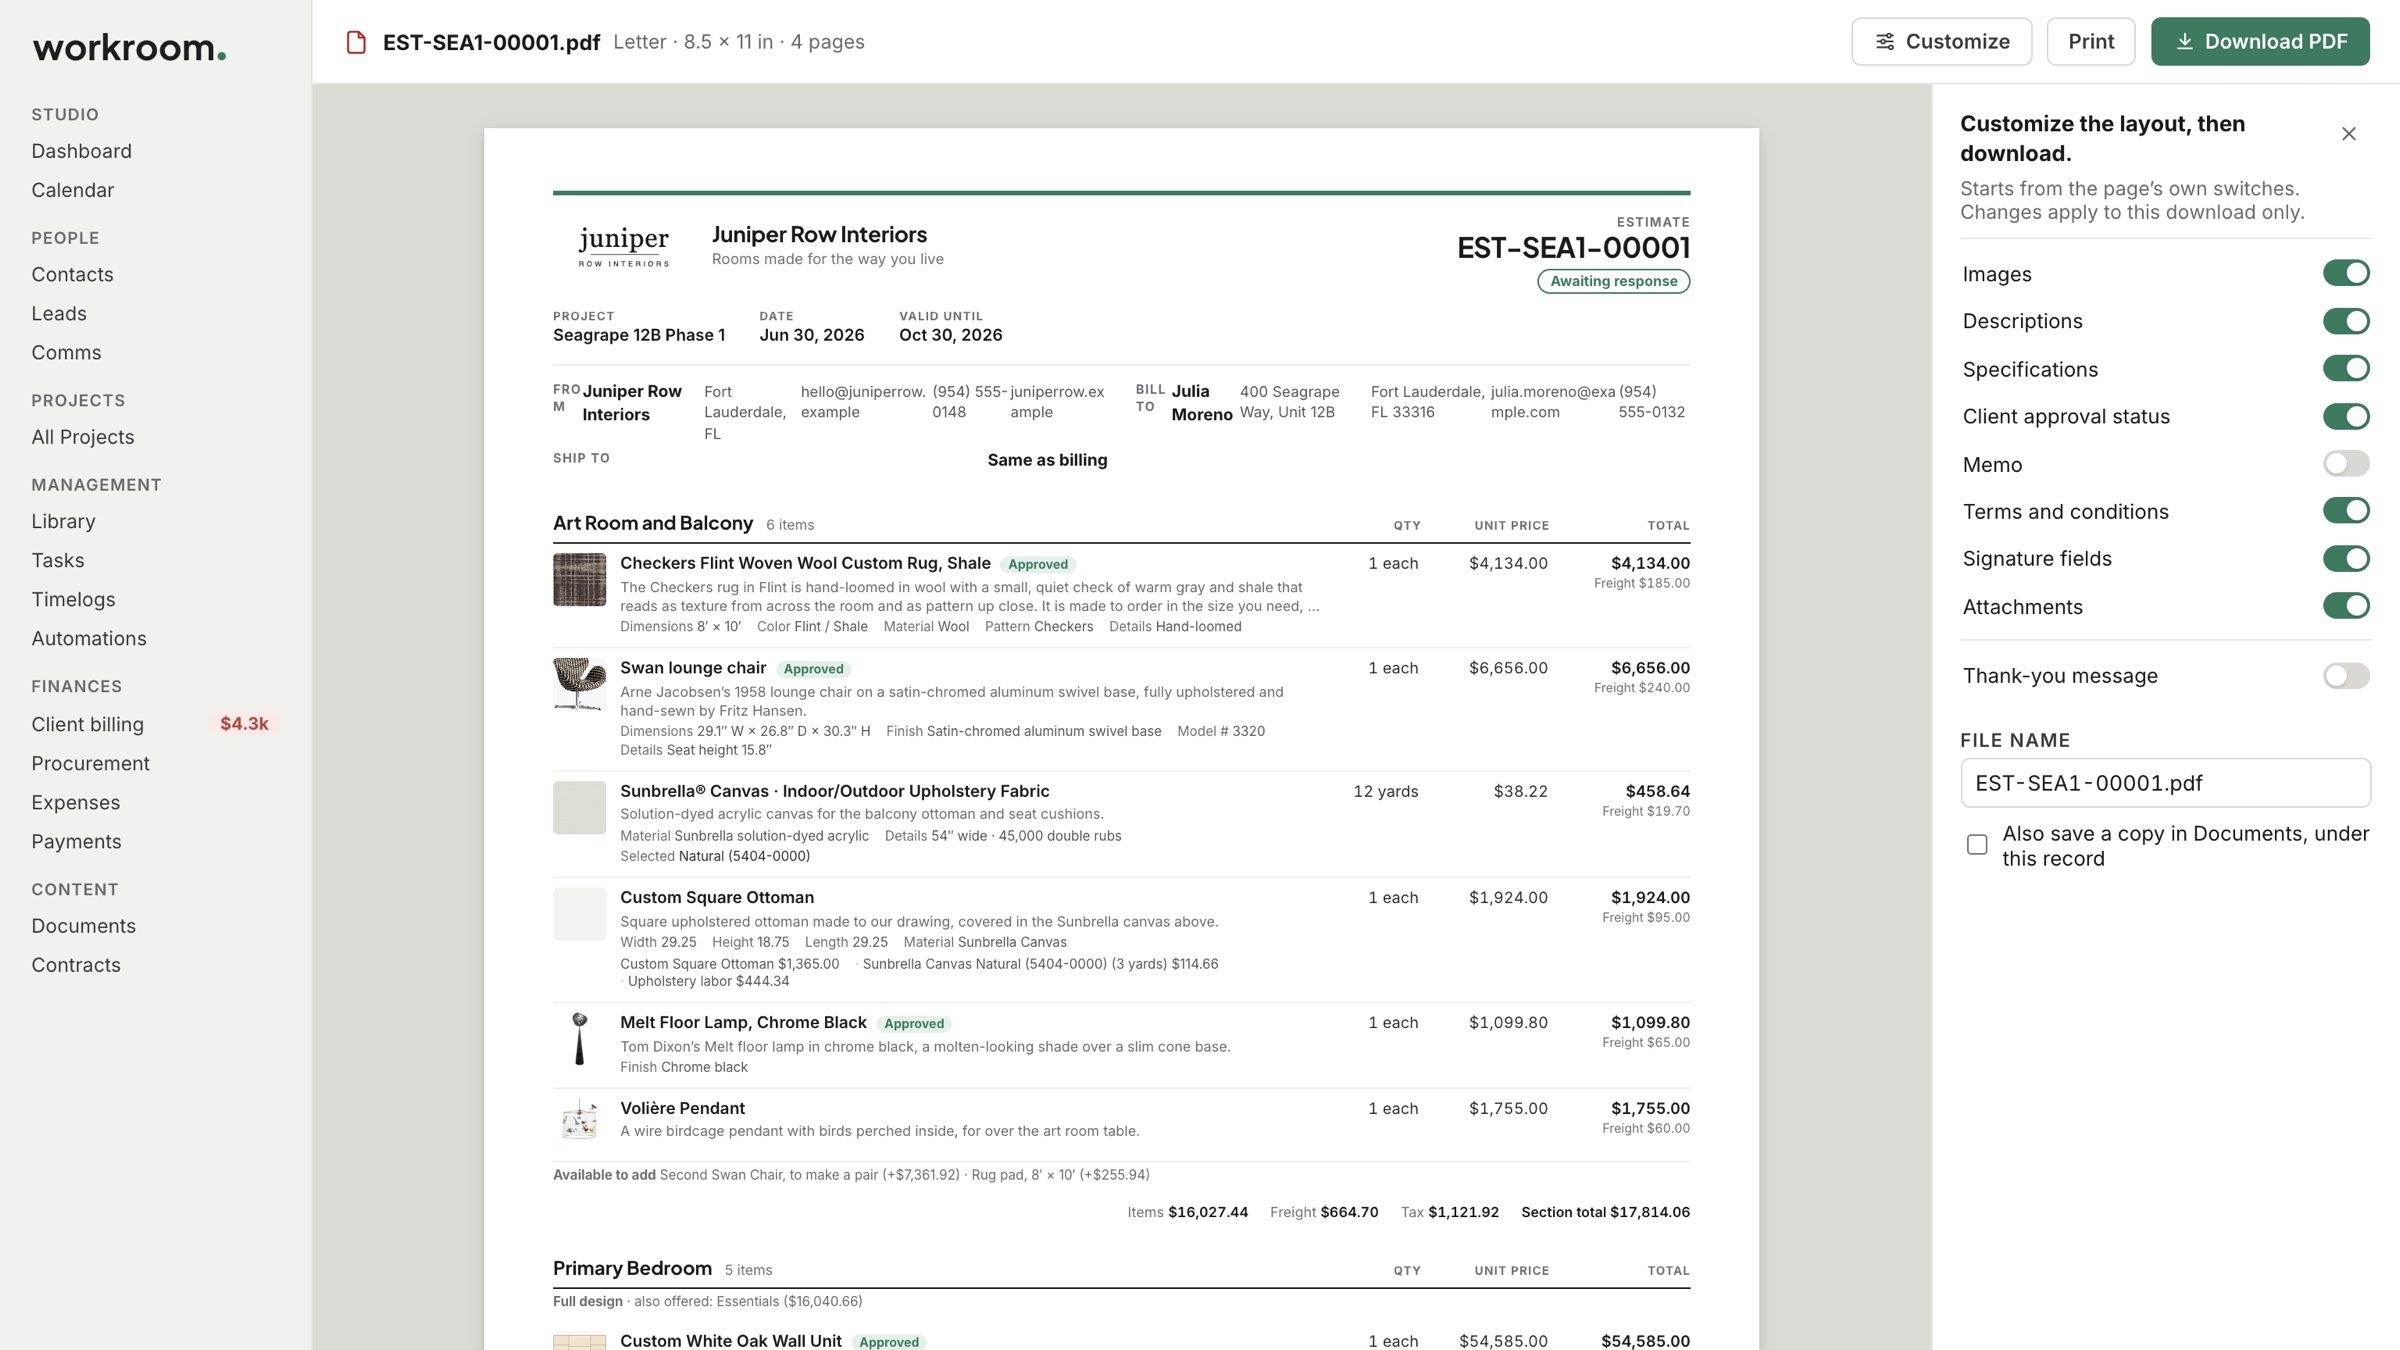Open Contracts page
This screenshot has width=2400, height=1350.
(76, 965)
